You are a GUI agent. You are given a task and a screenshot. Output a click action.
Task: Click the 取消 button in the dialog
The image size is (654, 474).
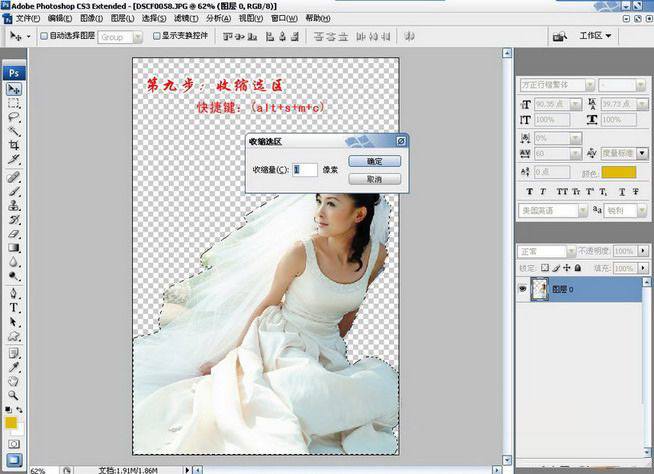click(x=374, y=179)
